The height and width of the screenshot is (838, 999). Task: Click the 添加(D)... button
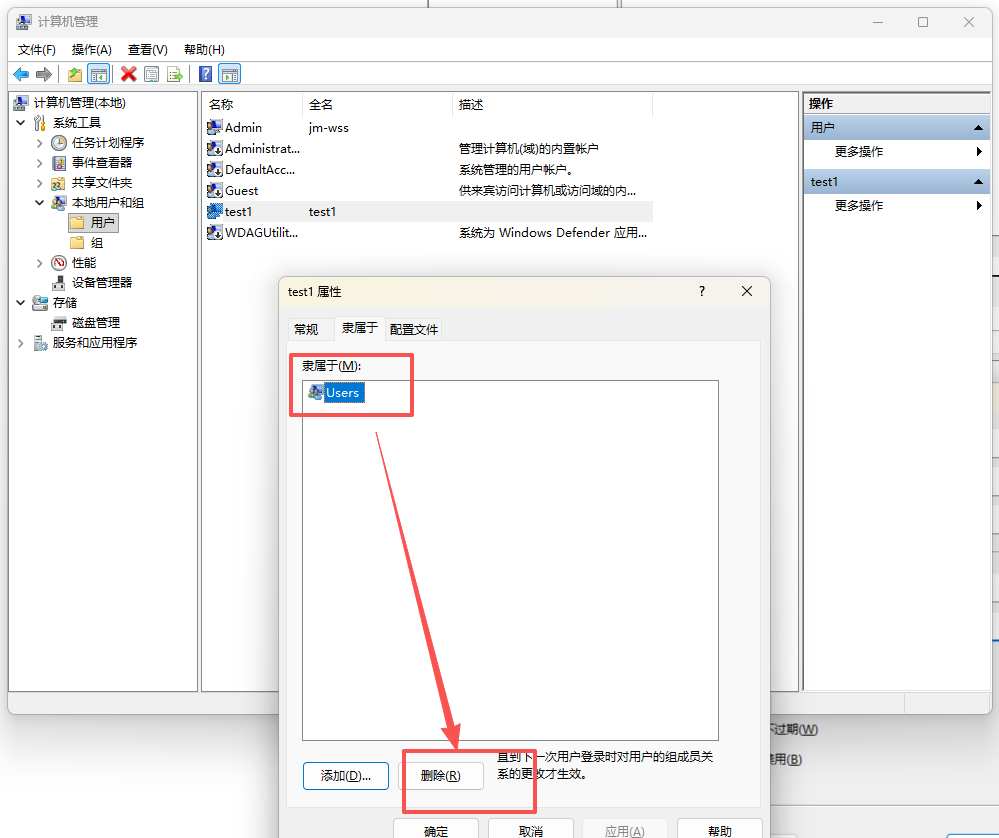(345, 776)
